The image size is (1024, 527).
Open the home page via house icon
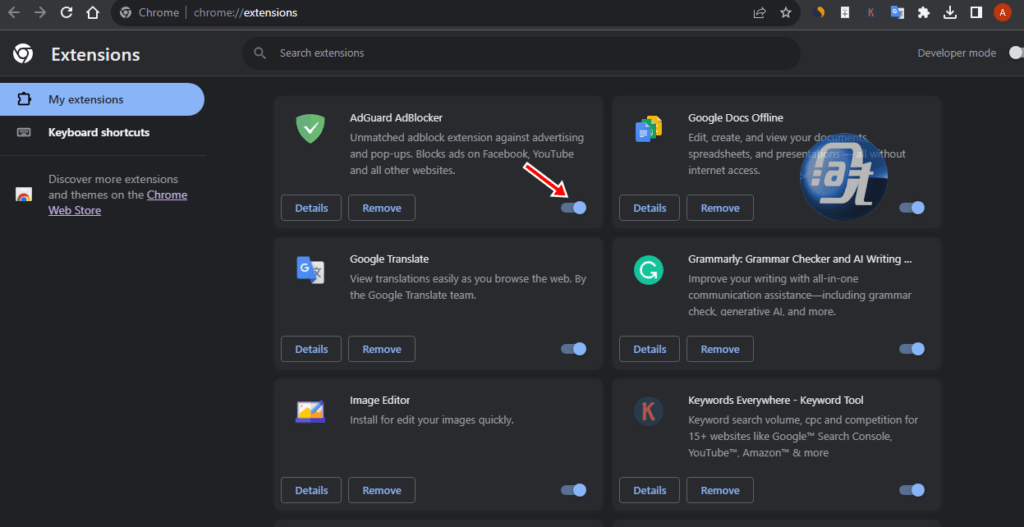(x=93, y=12)
